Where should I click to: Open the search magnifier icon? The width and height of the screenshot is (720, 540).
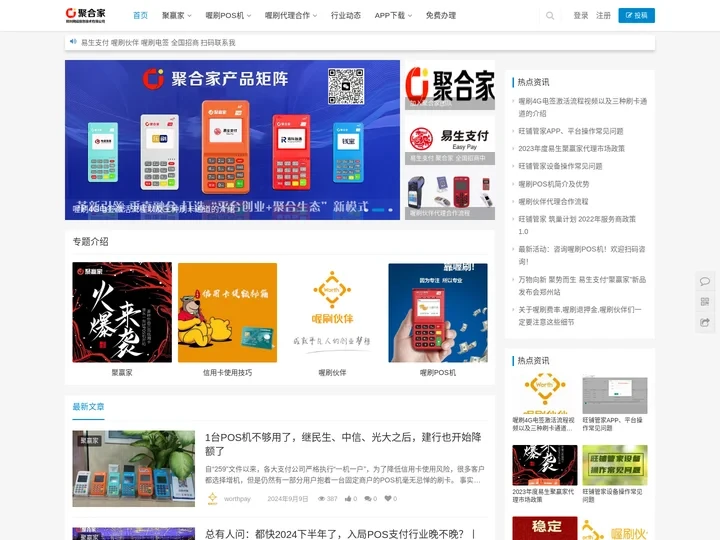(x=550, y=16)
